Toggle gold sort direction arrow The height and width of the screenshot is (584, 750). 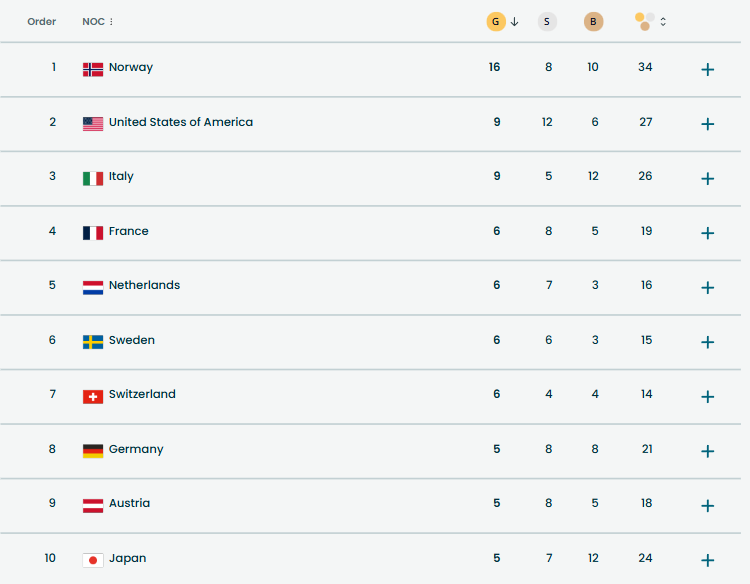tap(514, 22)
